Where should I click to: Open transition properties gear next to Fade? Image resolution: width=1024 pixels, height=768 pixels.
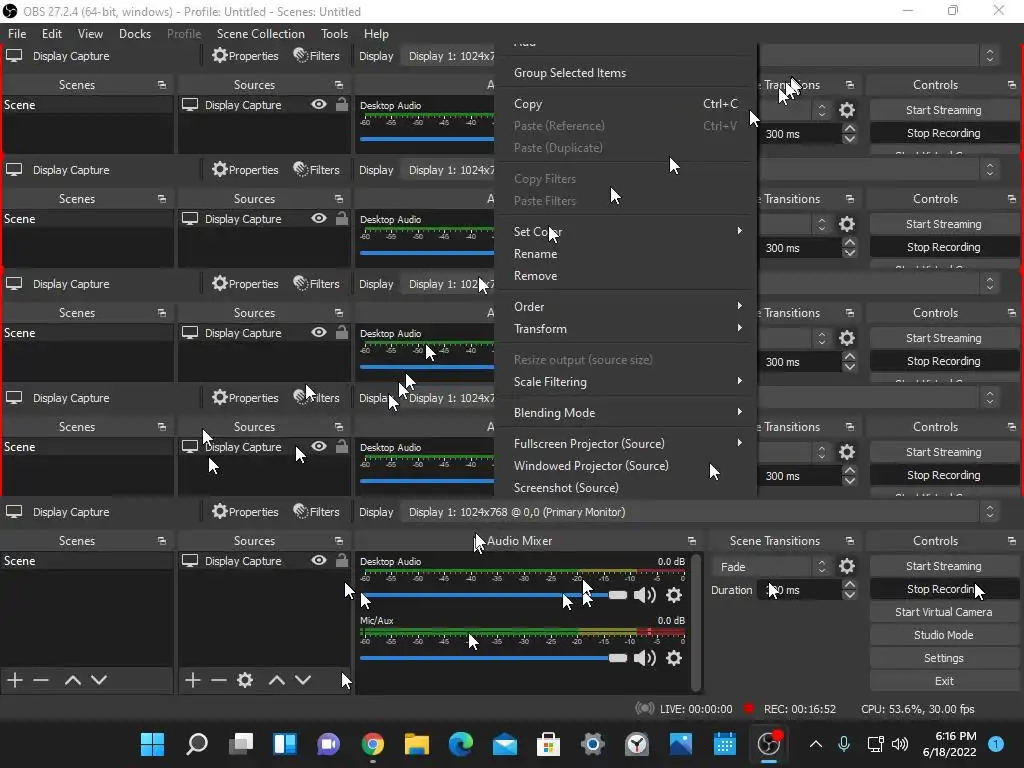click(x=847, y=566)
